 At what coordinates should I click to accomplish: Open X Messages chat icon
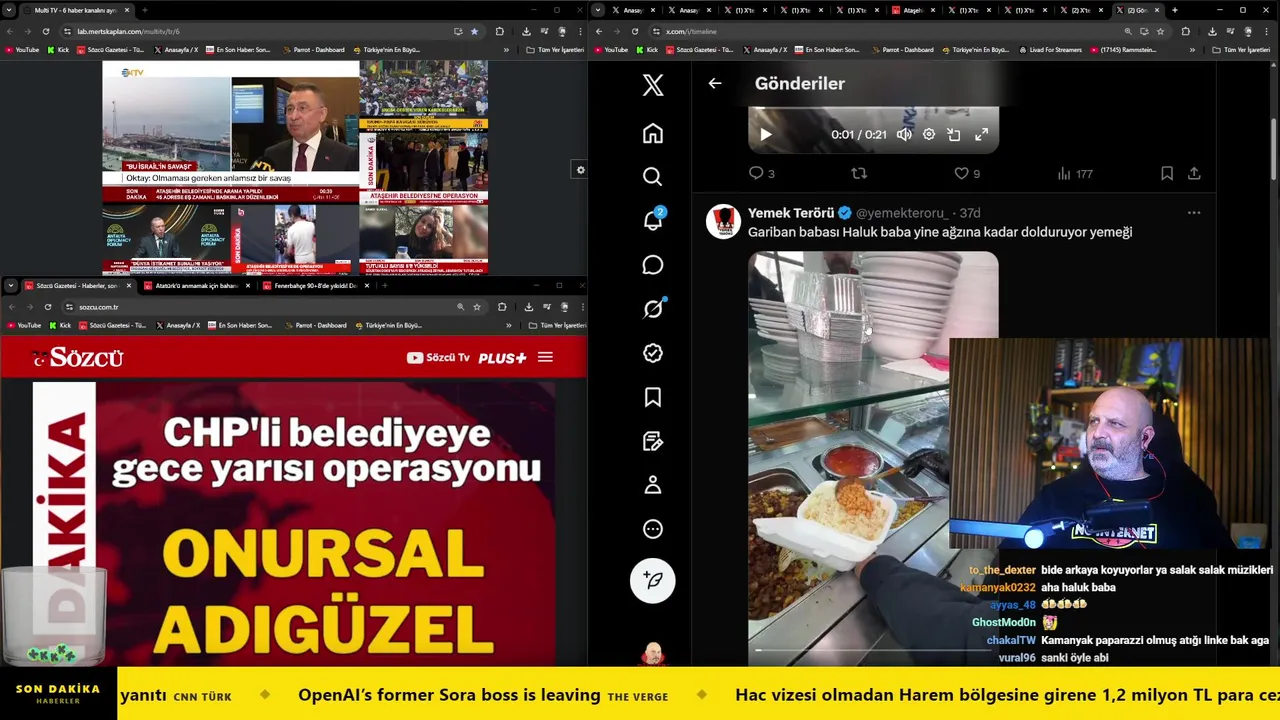653,265
